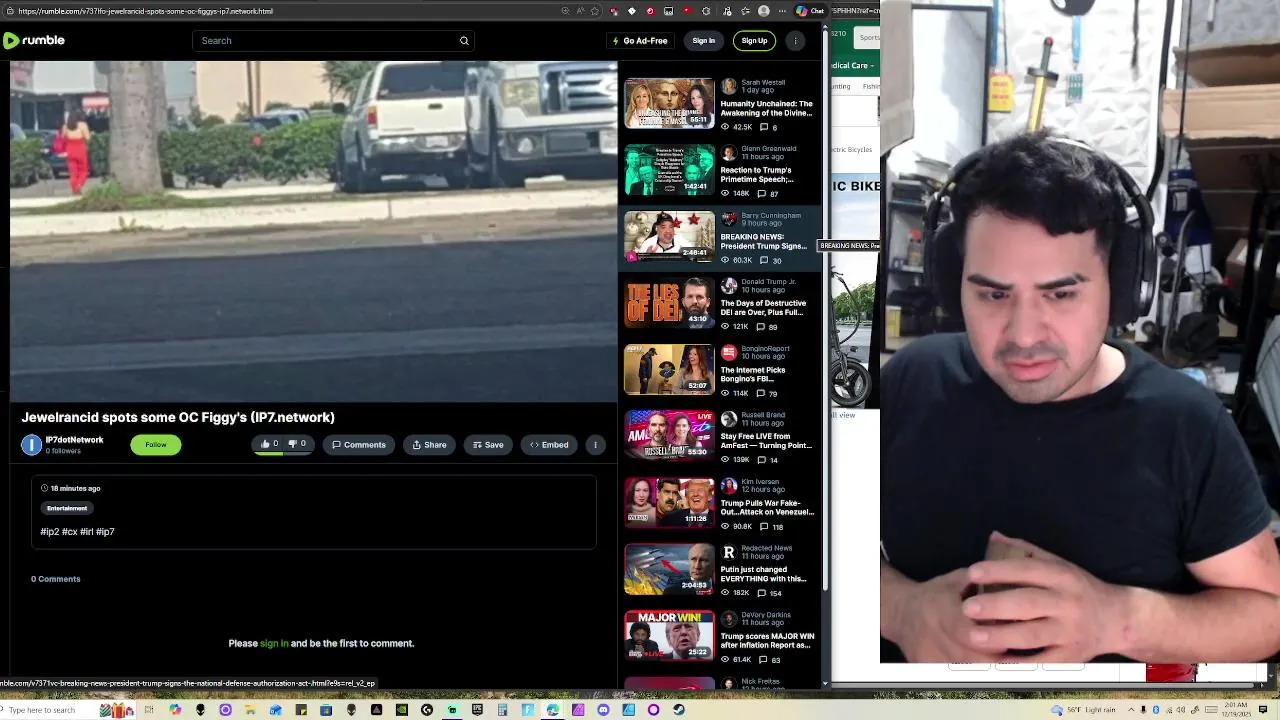Click the Embed button under video
This screenshot has height=720, width=1280.
click(549, 445)
